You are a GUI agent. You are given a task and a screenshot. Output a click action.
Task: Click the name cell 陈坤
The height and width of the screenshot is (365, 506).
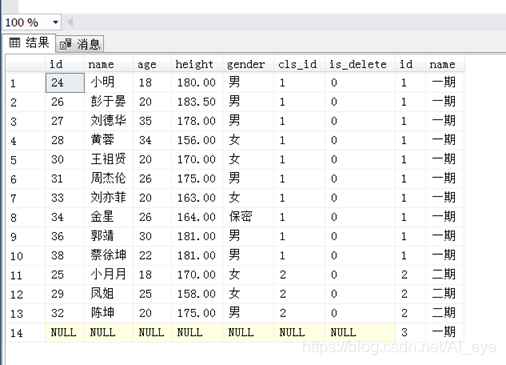tap(109, 313)
